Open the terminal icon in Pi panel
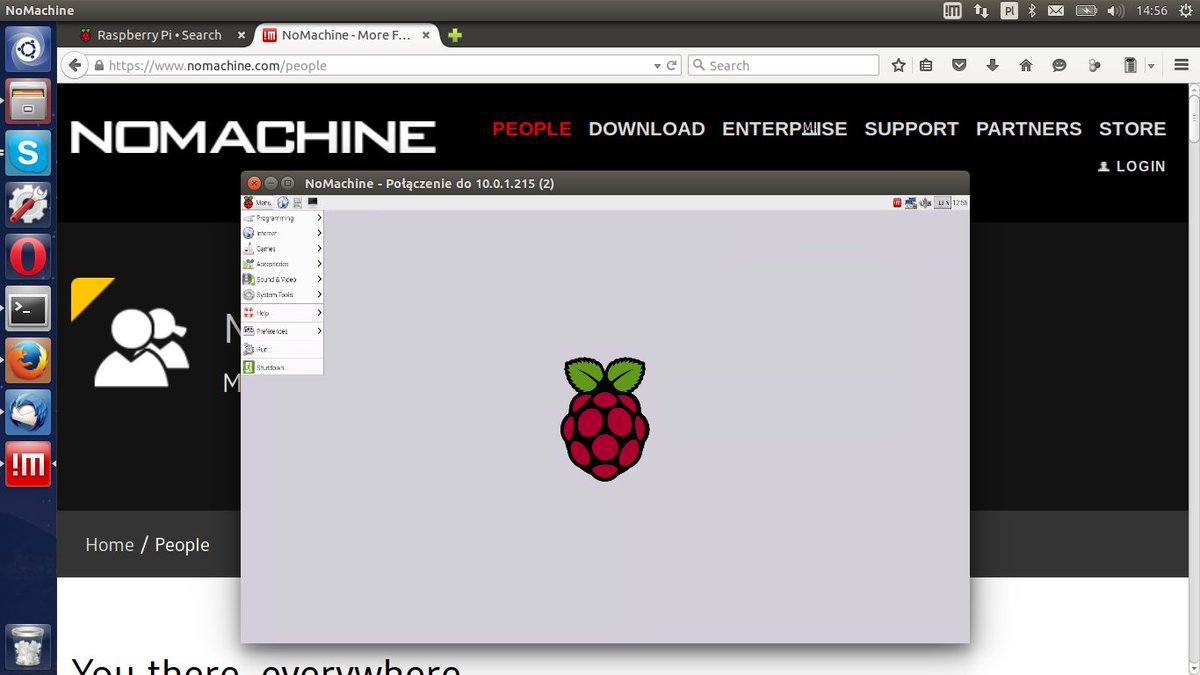Image resolution: width=1200 pixels, height=675 pixels. pyautogui.click(x=313, y=203)
